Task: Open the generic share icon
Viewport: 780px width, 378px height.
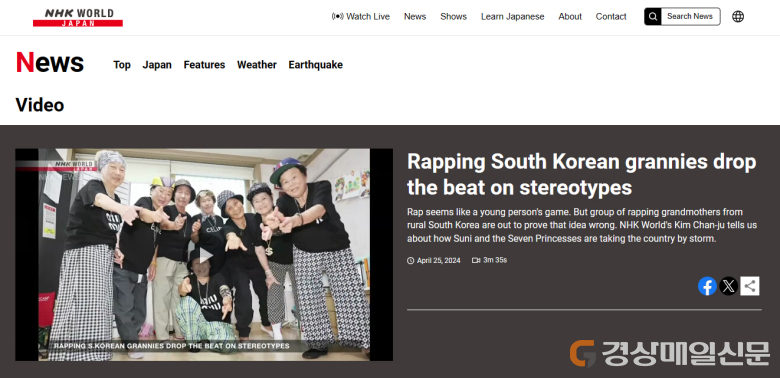Action: [x=750, y=286]
